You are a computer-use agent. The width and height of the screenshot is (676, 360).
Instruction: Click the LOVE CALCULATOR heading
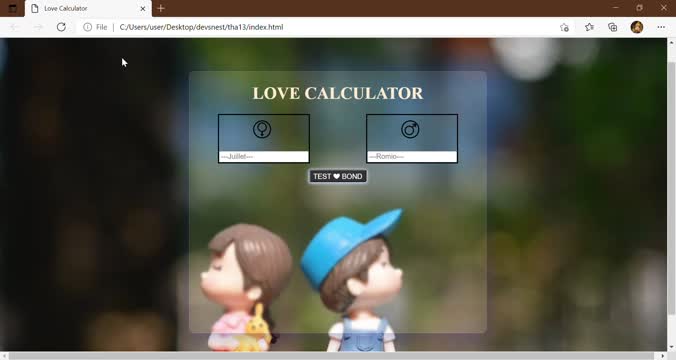pos(338,93)
